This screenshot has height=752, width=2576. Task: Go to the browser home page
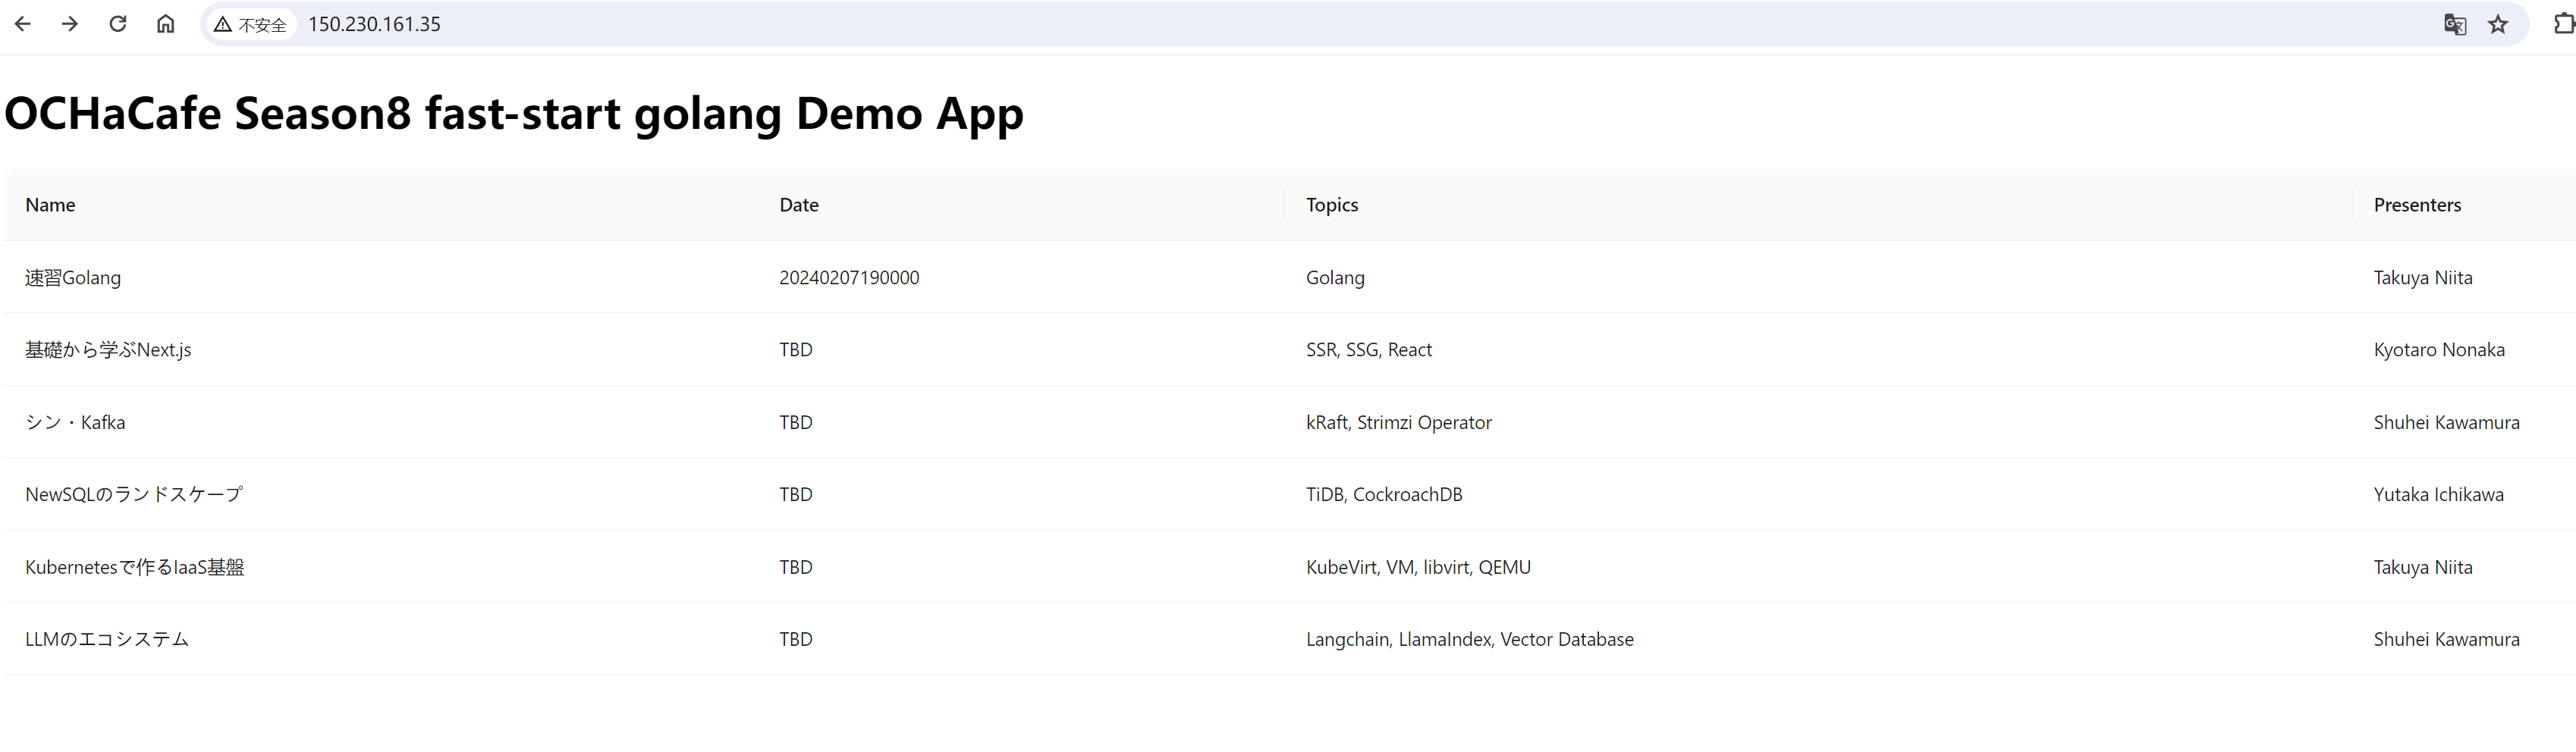(x=166, y=24)
